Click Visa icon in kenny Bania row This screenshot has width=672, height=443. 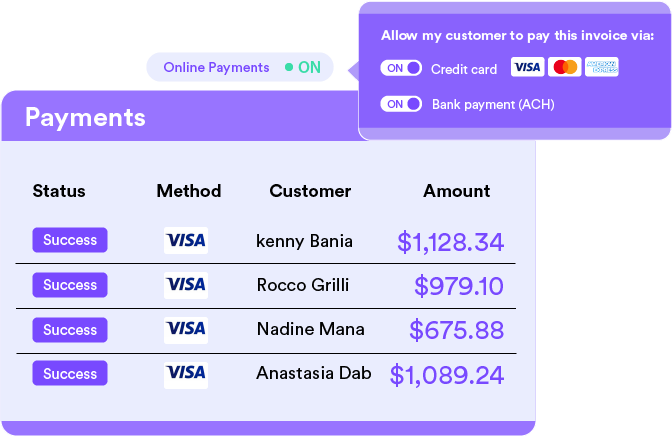(x=186, y=240)
